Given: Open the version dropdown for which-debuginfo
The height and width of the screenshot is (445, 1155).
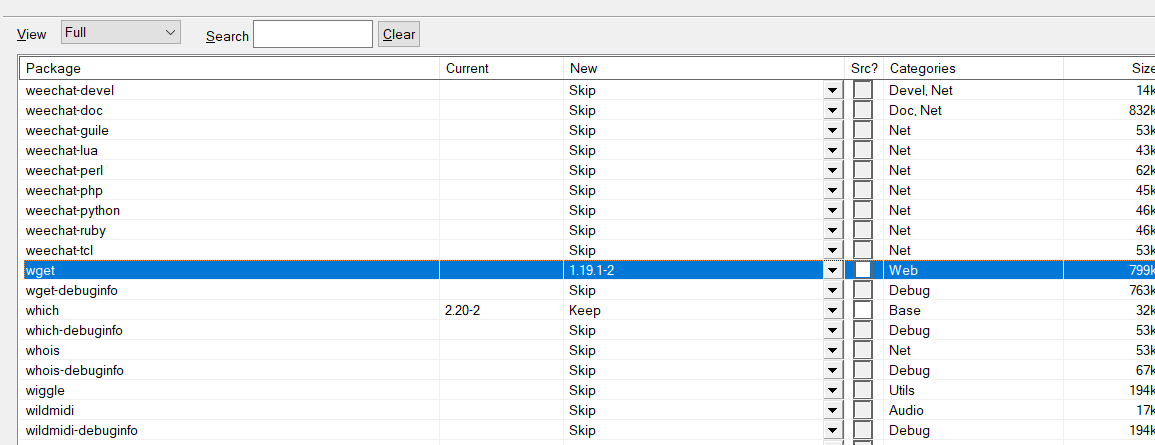Looking at the screenshot, I should [x=833, y=330].
